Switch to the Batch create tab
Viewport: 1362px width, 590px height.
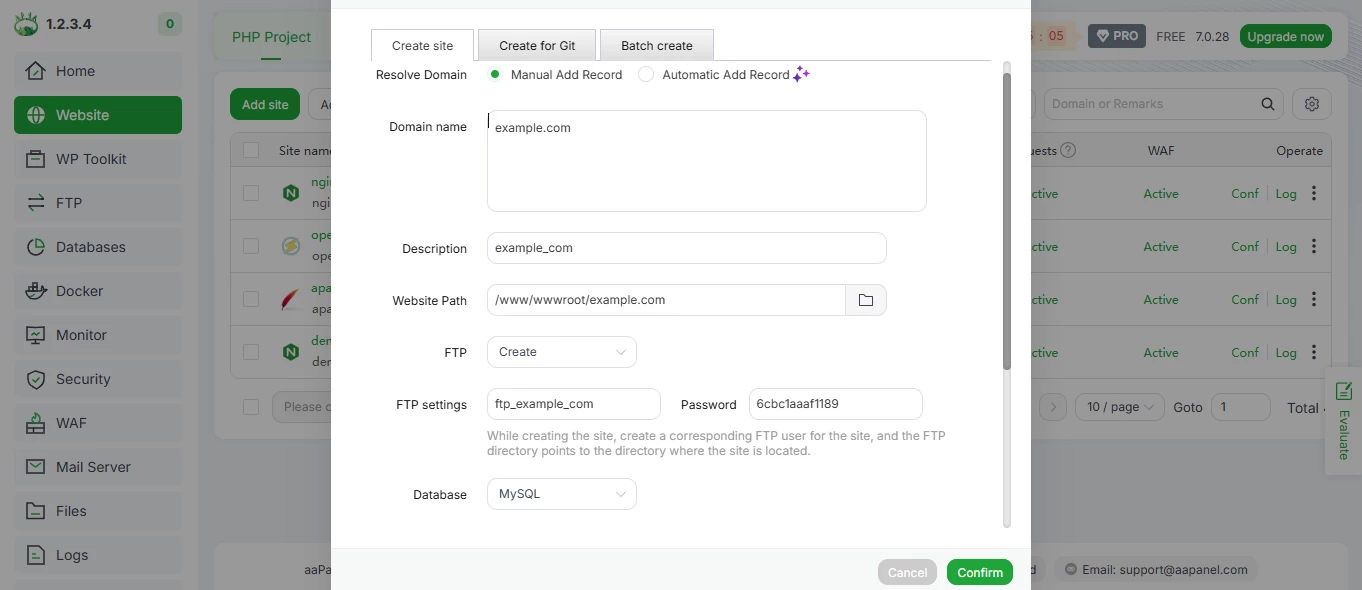(656, 45)
